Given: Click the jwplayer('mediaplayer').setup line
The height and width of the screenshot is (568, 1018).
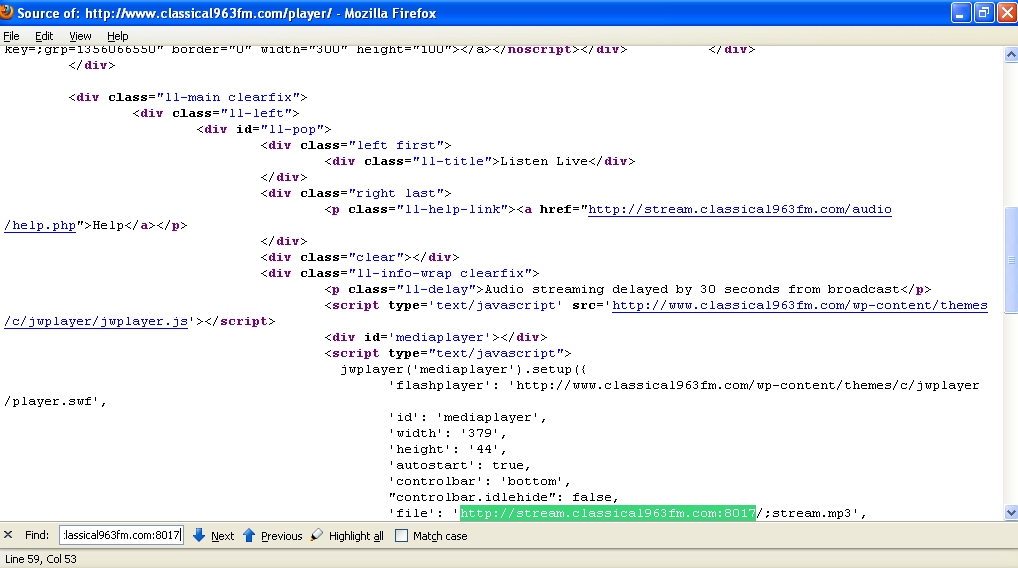Looking at the screenshot, I should tap(464, 369).
